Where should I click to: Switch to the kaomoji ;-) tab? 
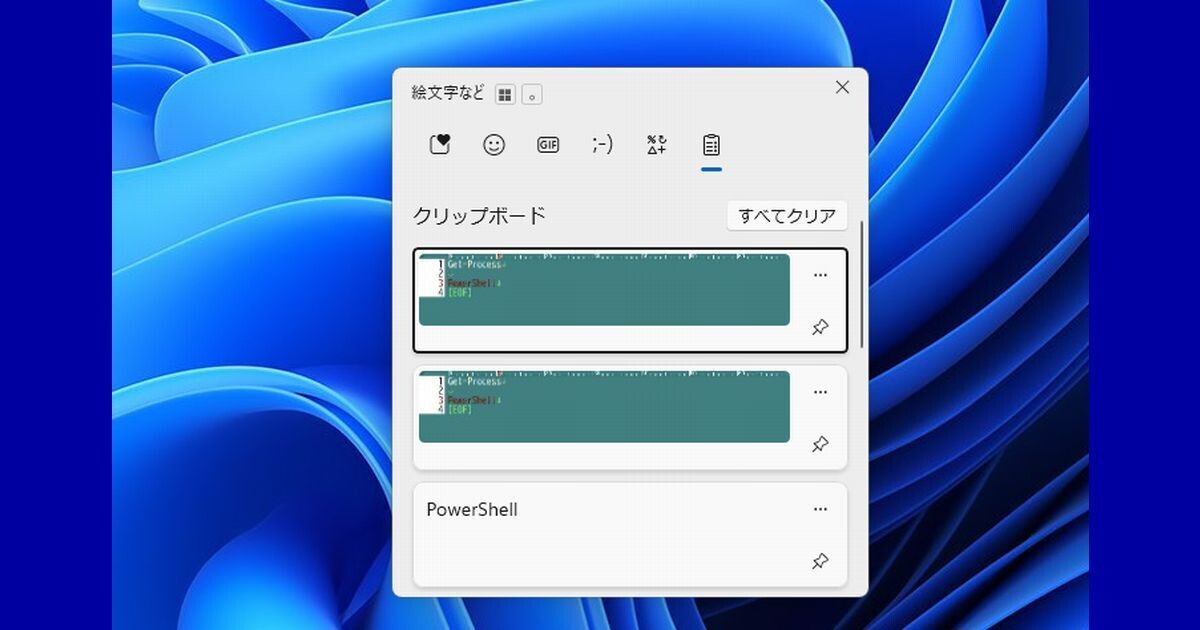[602, 145]
